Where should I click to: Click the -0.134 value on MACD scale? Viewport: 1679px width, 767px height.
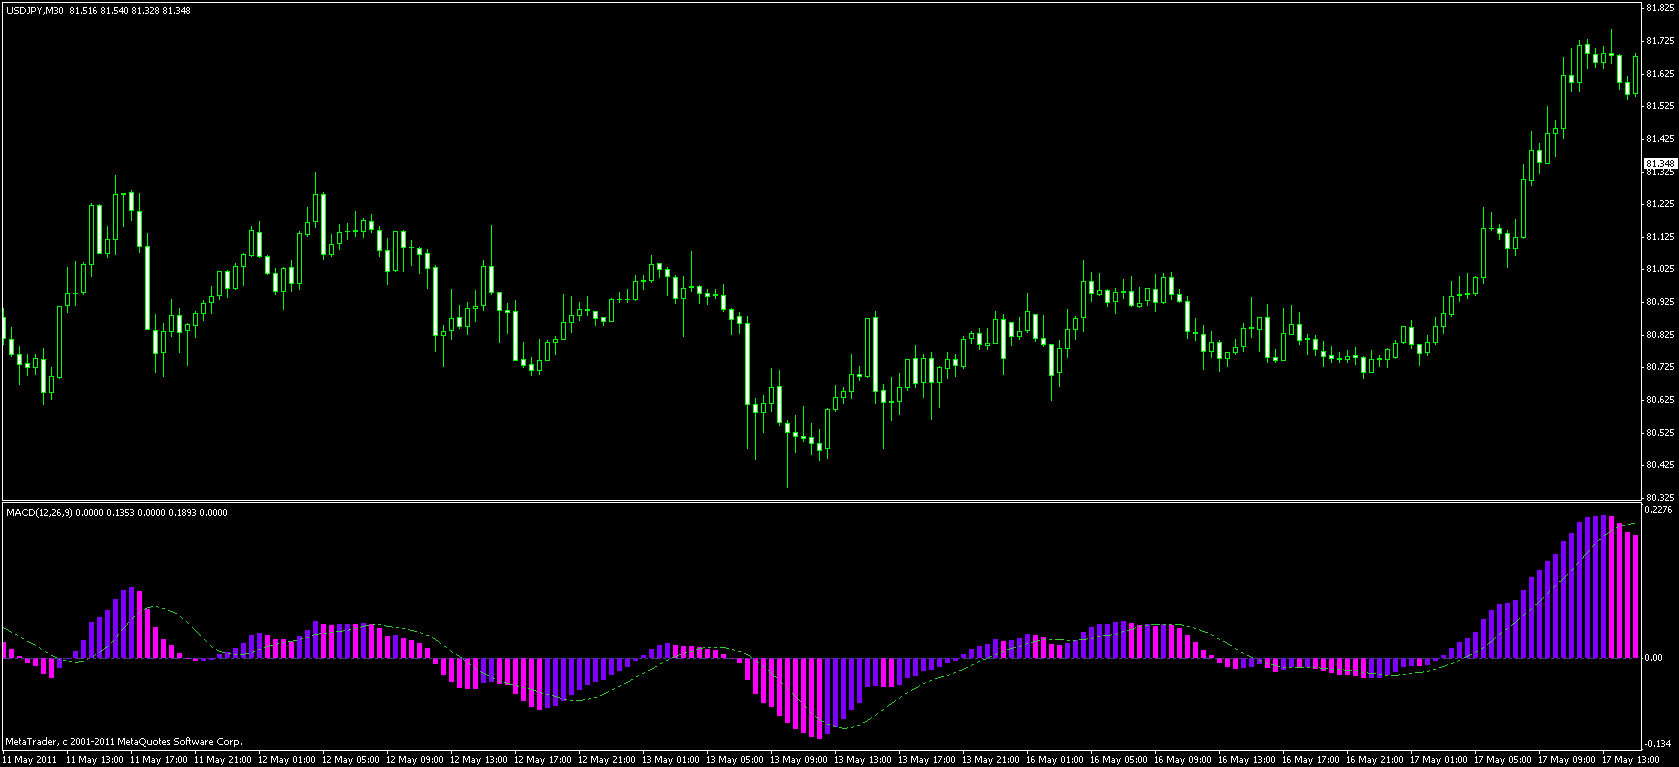pyautogui.click(x=1658, y=743)
